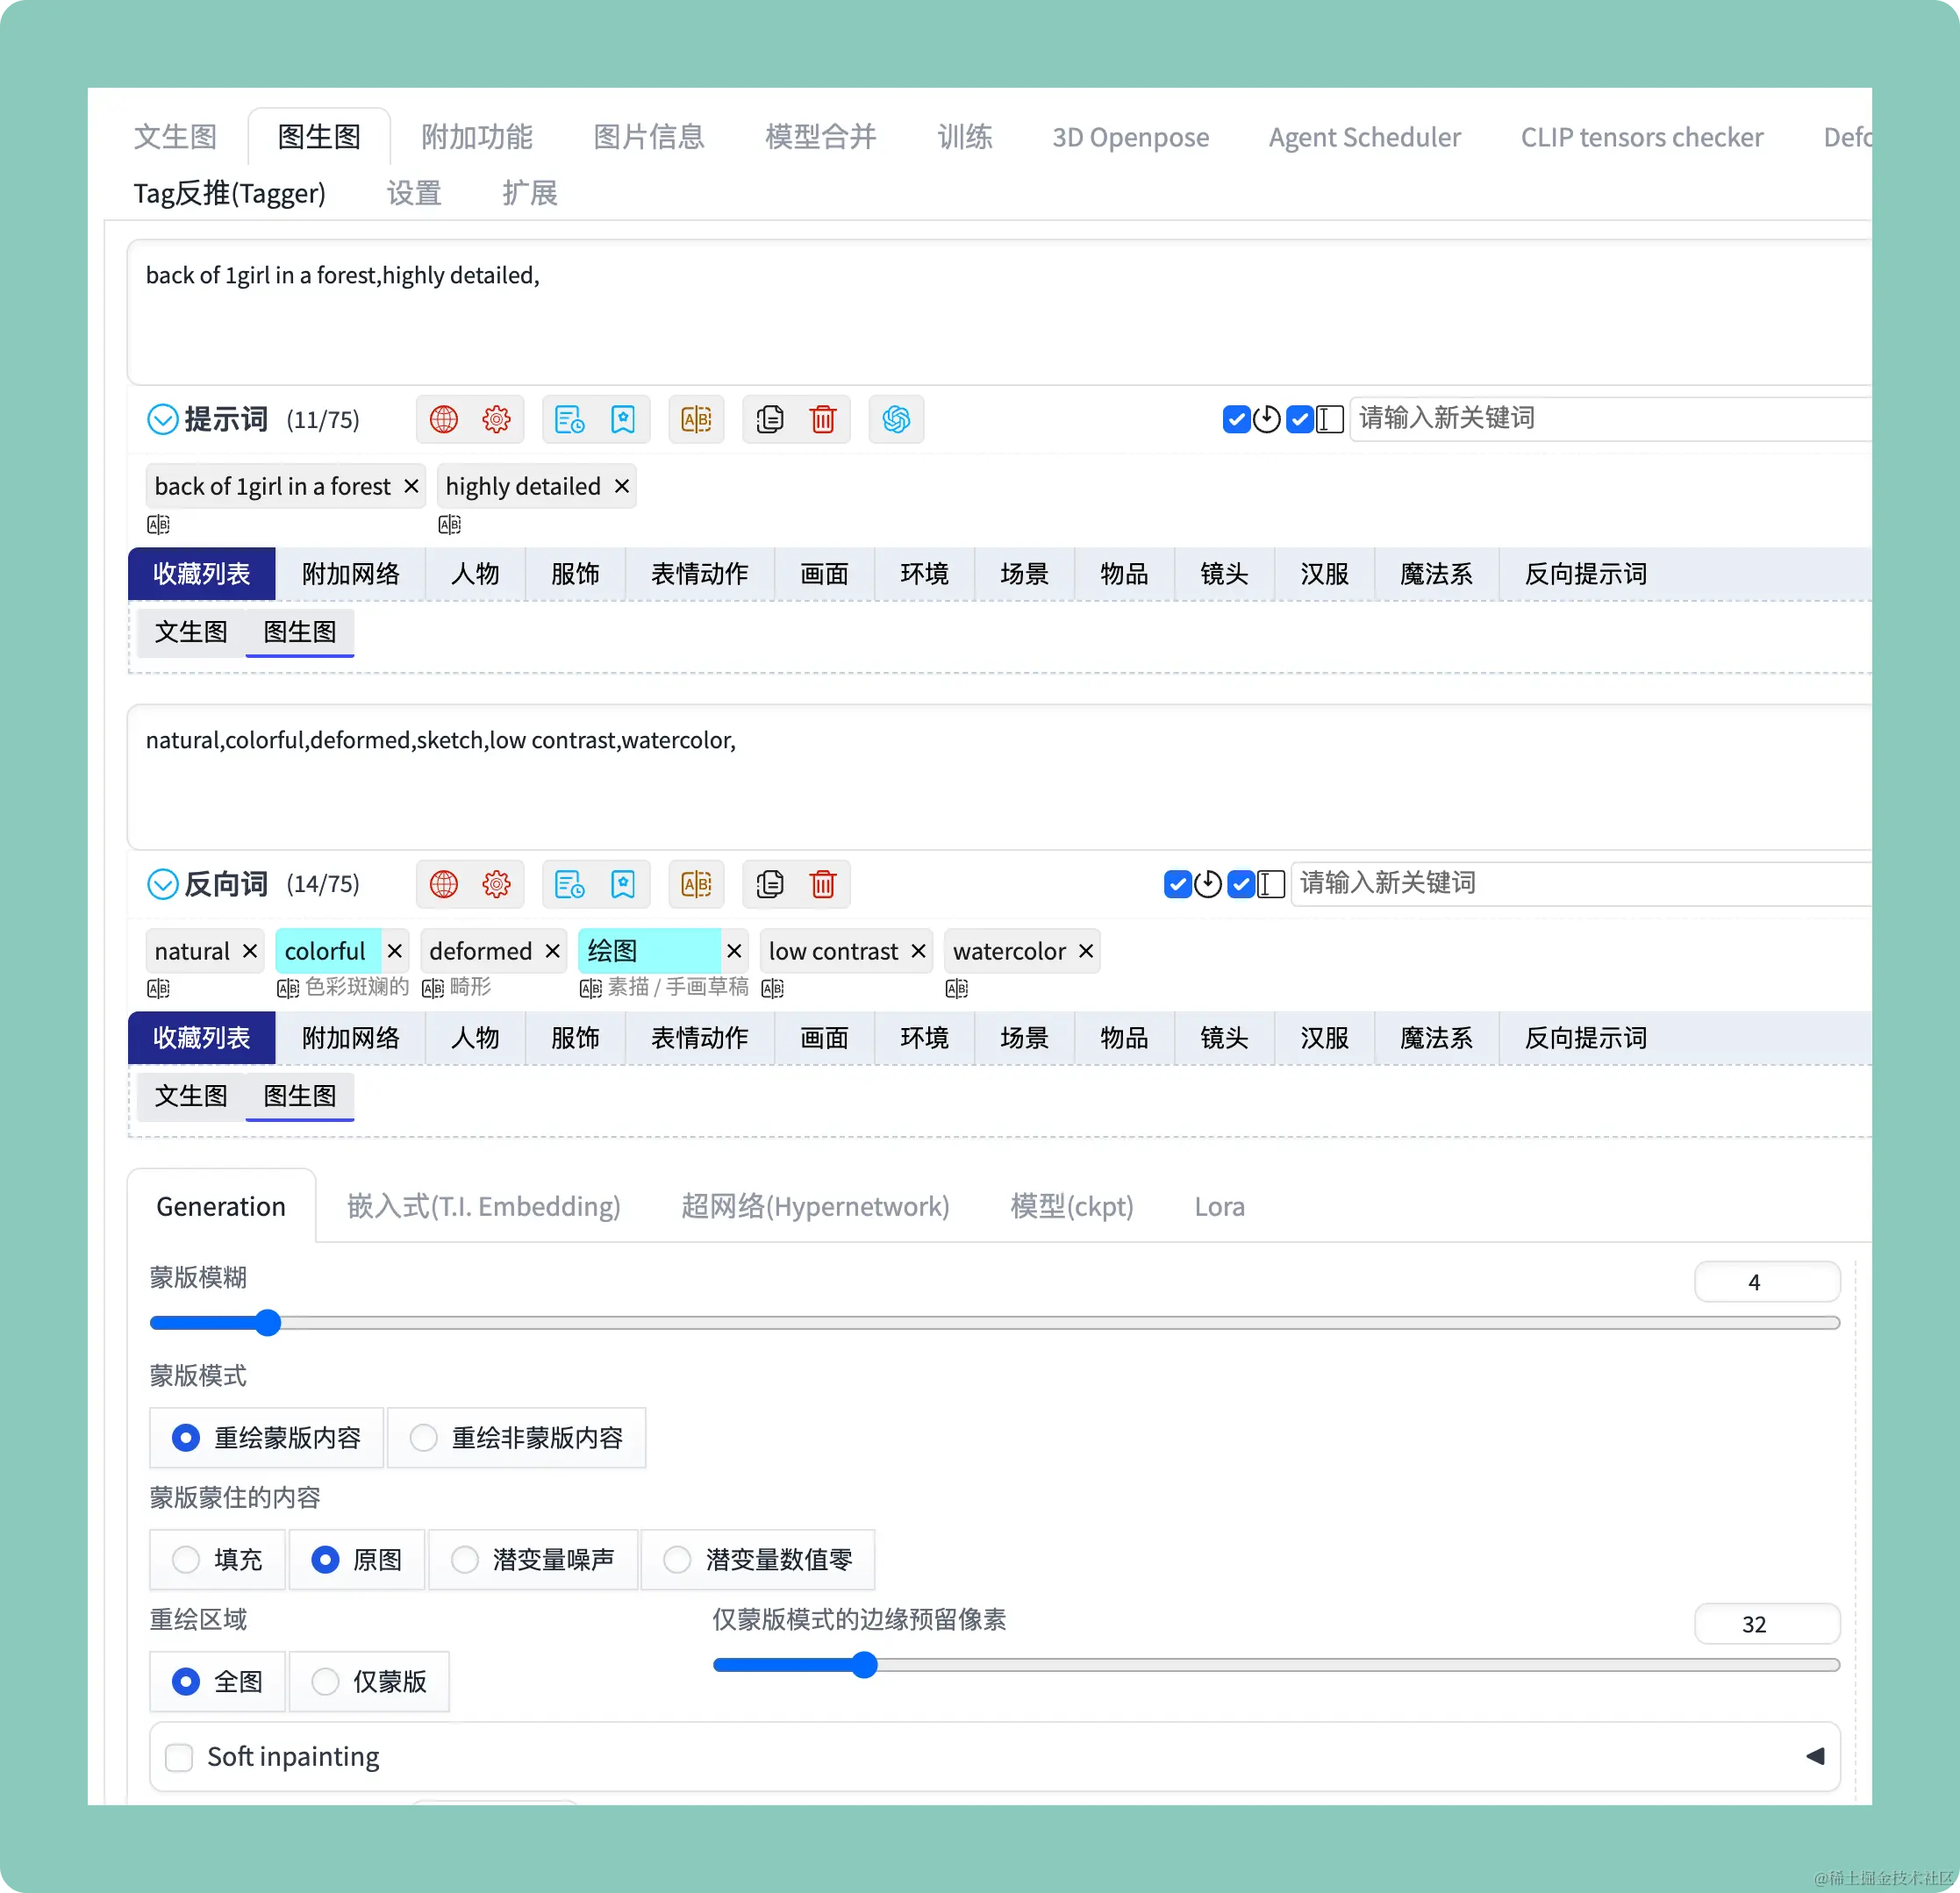The width and height of the screenshot is (1960, 1893).
Task: Open the prompt favorites bookmark icon
Action: pyautogui.click(x=622, y=419)
